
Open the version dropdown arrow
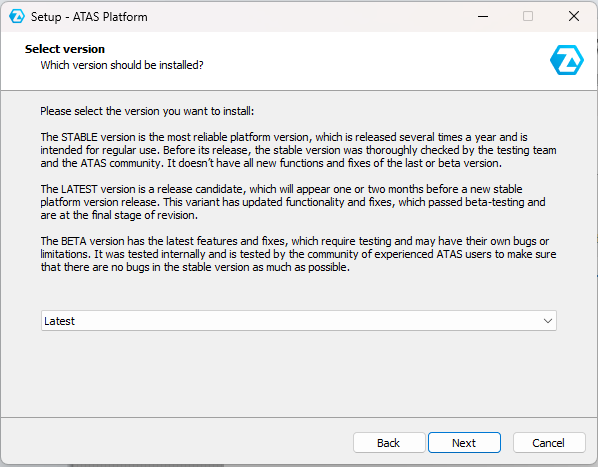pos(548,321)
